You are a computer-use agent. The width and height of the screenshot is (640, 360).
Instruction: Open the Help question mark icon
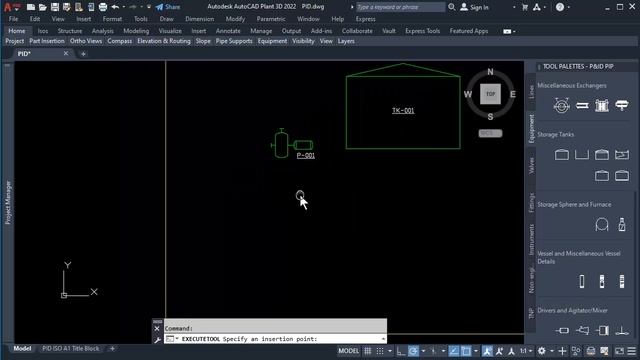tap(560, 7)
